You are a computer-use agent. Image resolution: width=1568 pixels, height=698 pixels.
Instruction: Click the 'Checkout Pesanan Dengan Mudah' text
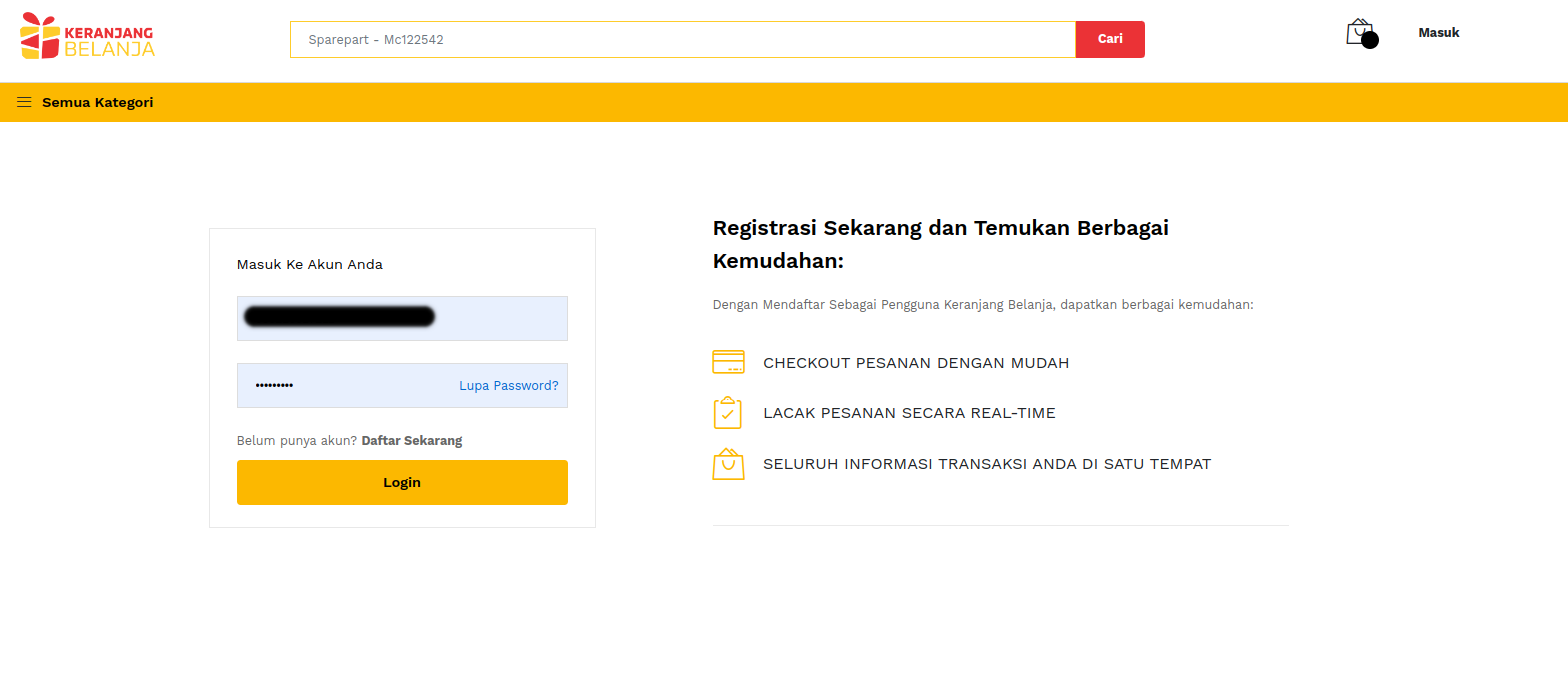(915, 363)
